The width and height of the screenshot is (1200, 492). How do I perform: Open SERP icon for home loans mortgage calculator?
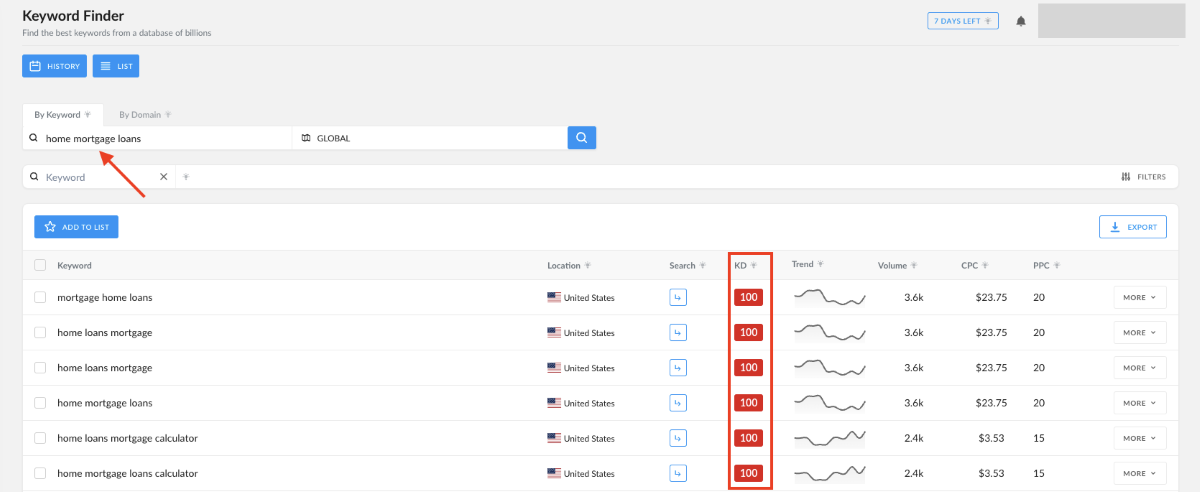click(678, 438)
